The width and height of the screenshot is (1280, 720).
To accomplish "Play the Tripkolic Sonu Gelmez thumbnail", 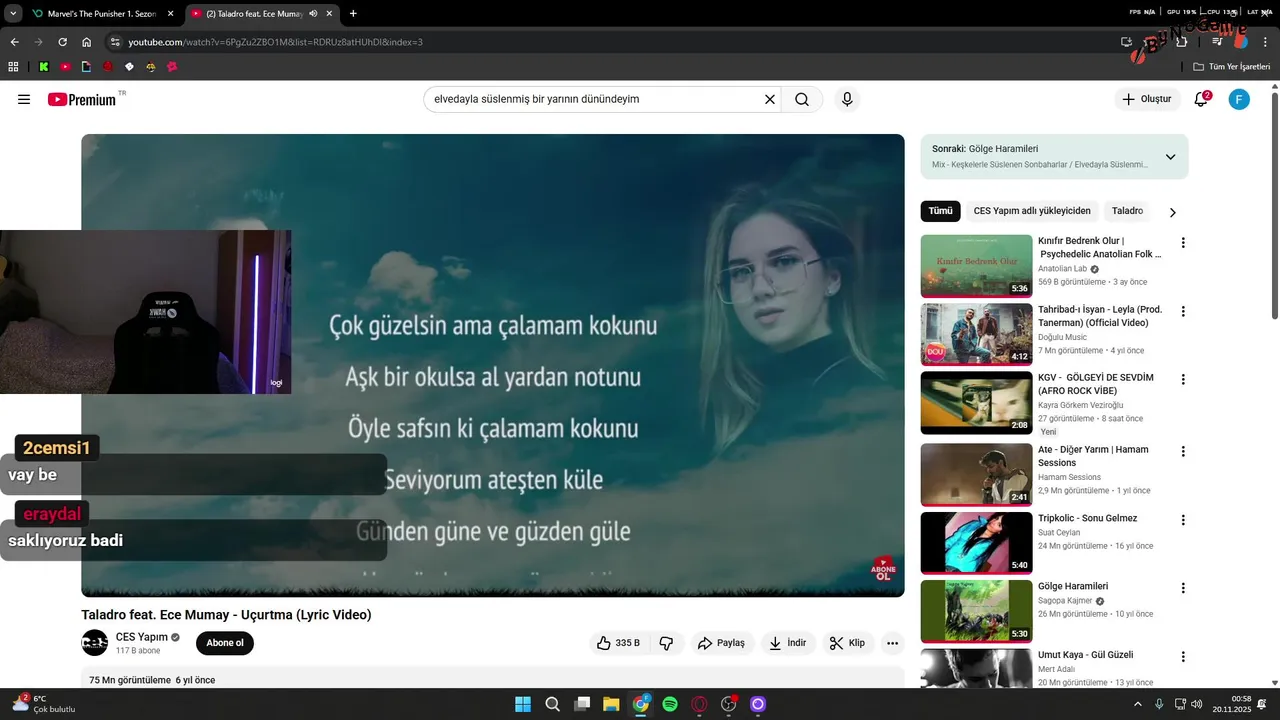I will (x=976, y=543).
